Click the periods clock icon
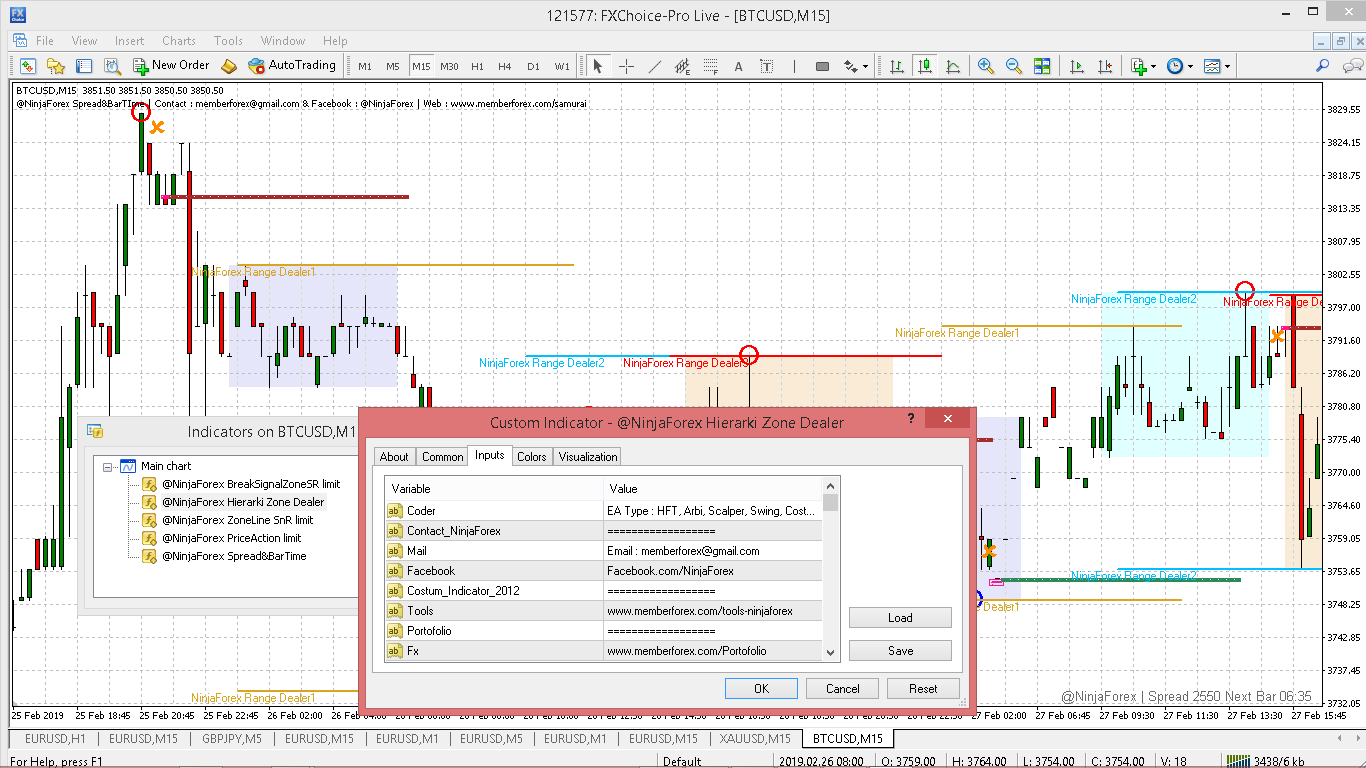Viewport: 1366px width, 768px height. (x=1175, y=66)
